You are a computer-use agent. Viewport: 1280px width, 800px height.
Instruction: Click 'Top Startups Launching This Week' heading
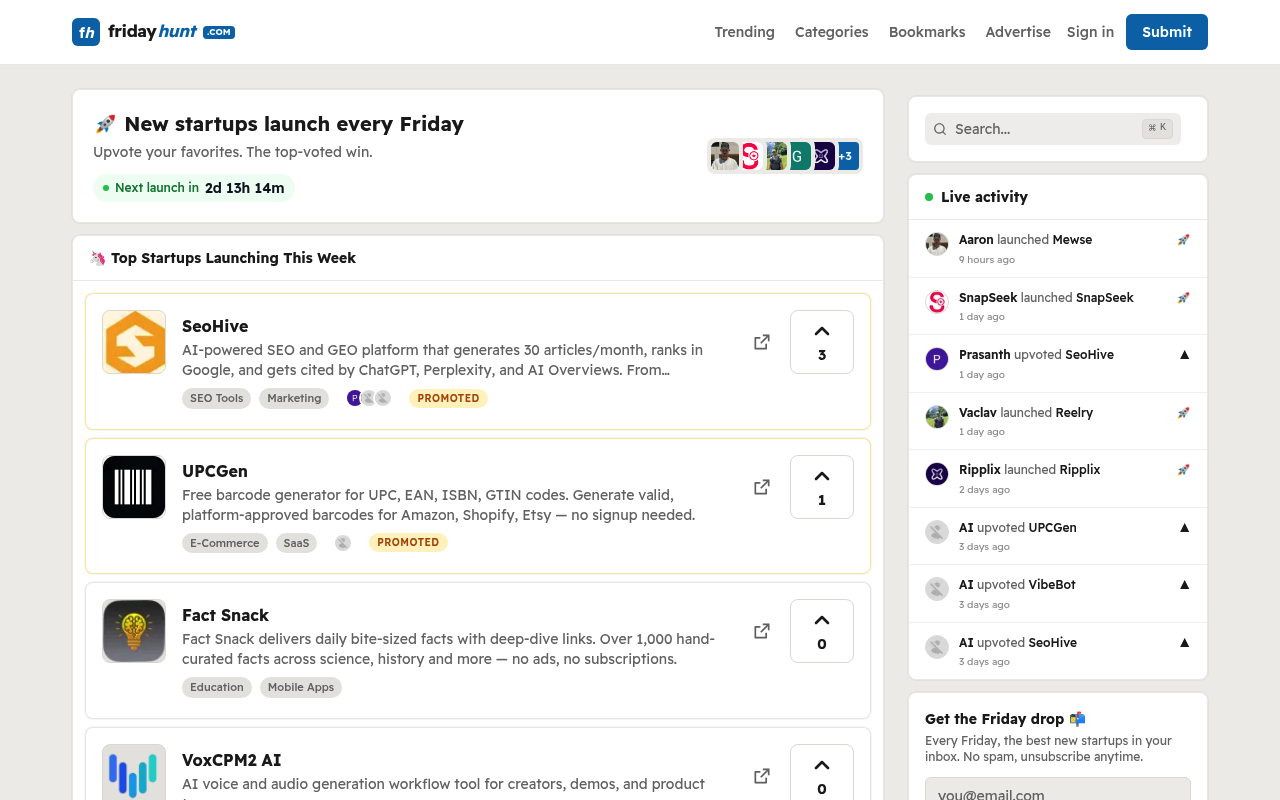(233, 258)
